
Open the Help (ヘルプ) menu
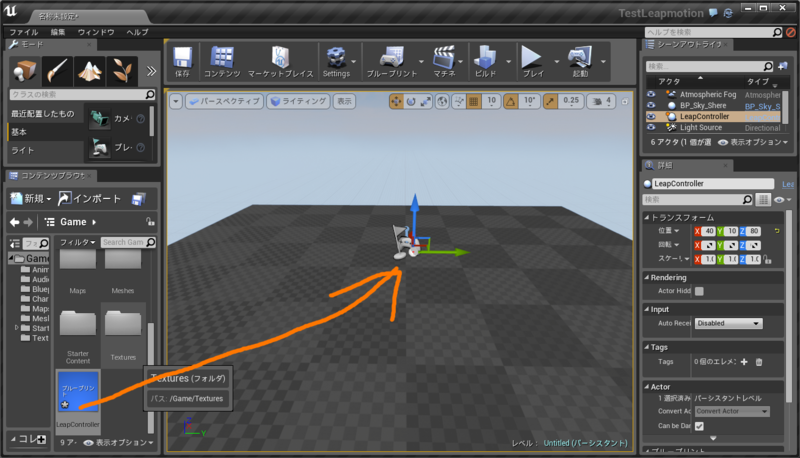point(137,32)
